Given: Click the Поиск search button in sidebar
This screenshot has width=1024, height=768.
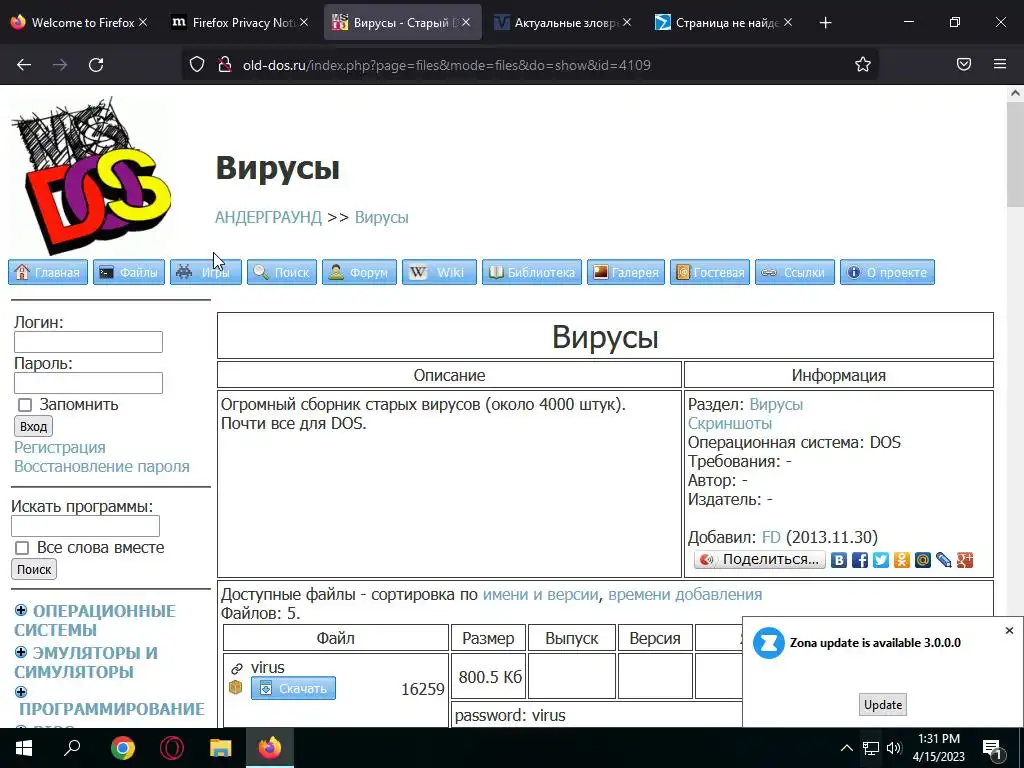Looking at the screenshot, I should (34, 569).
